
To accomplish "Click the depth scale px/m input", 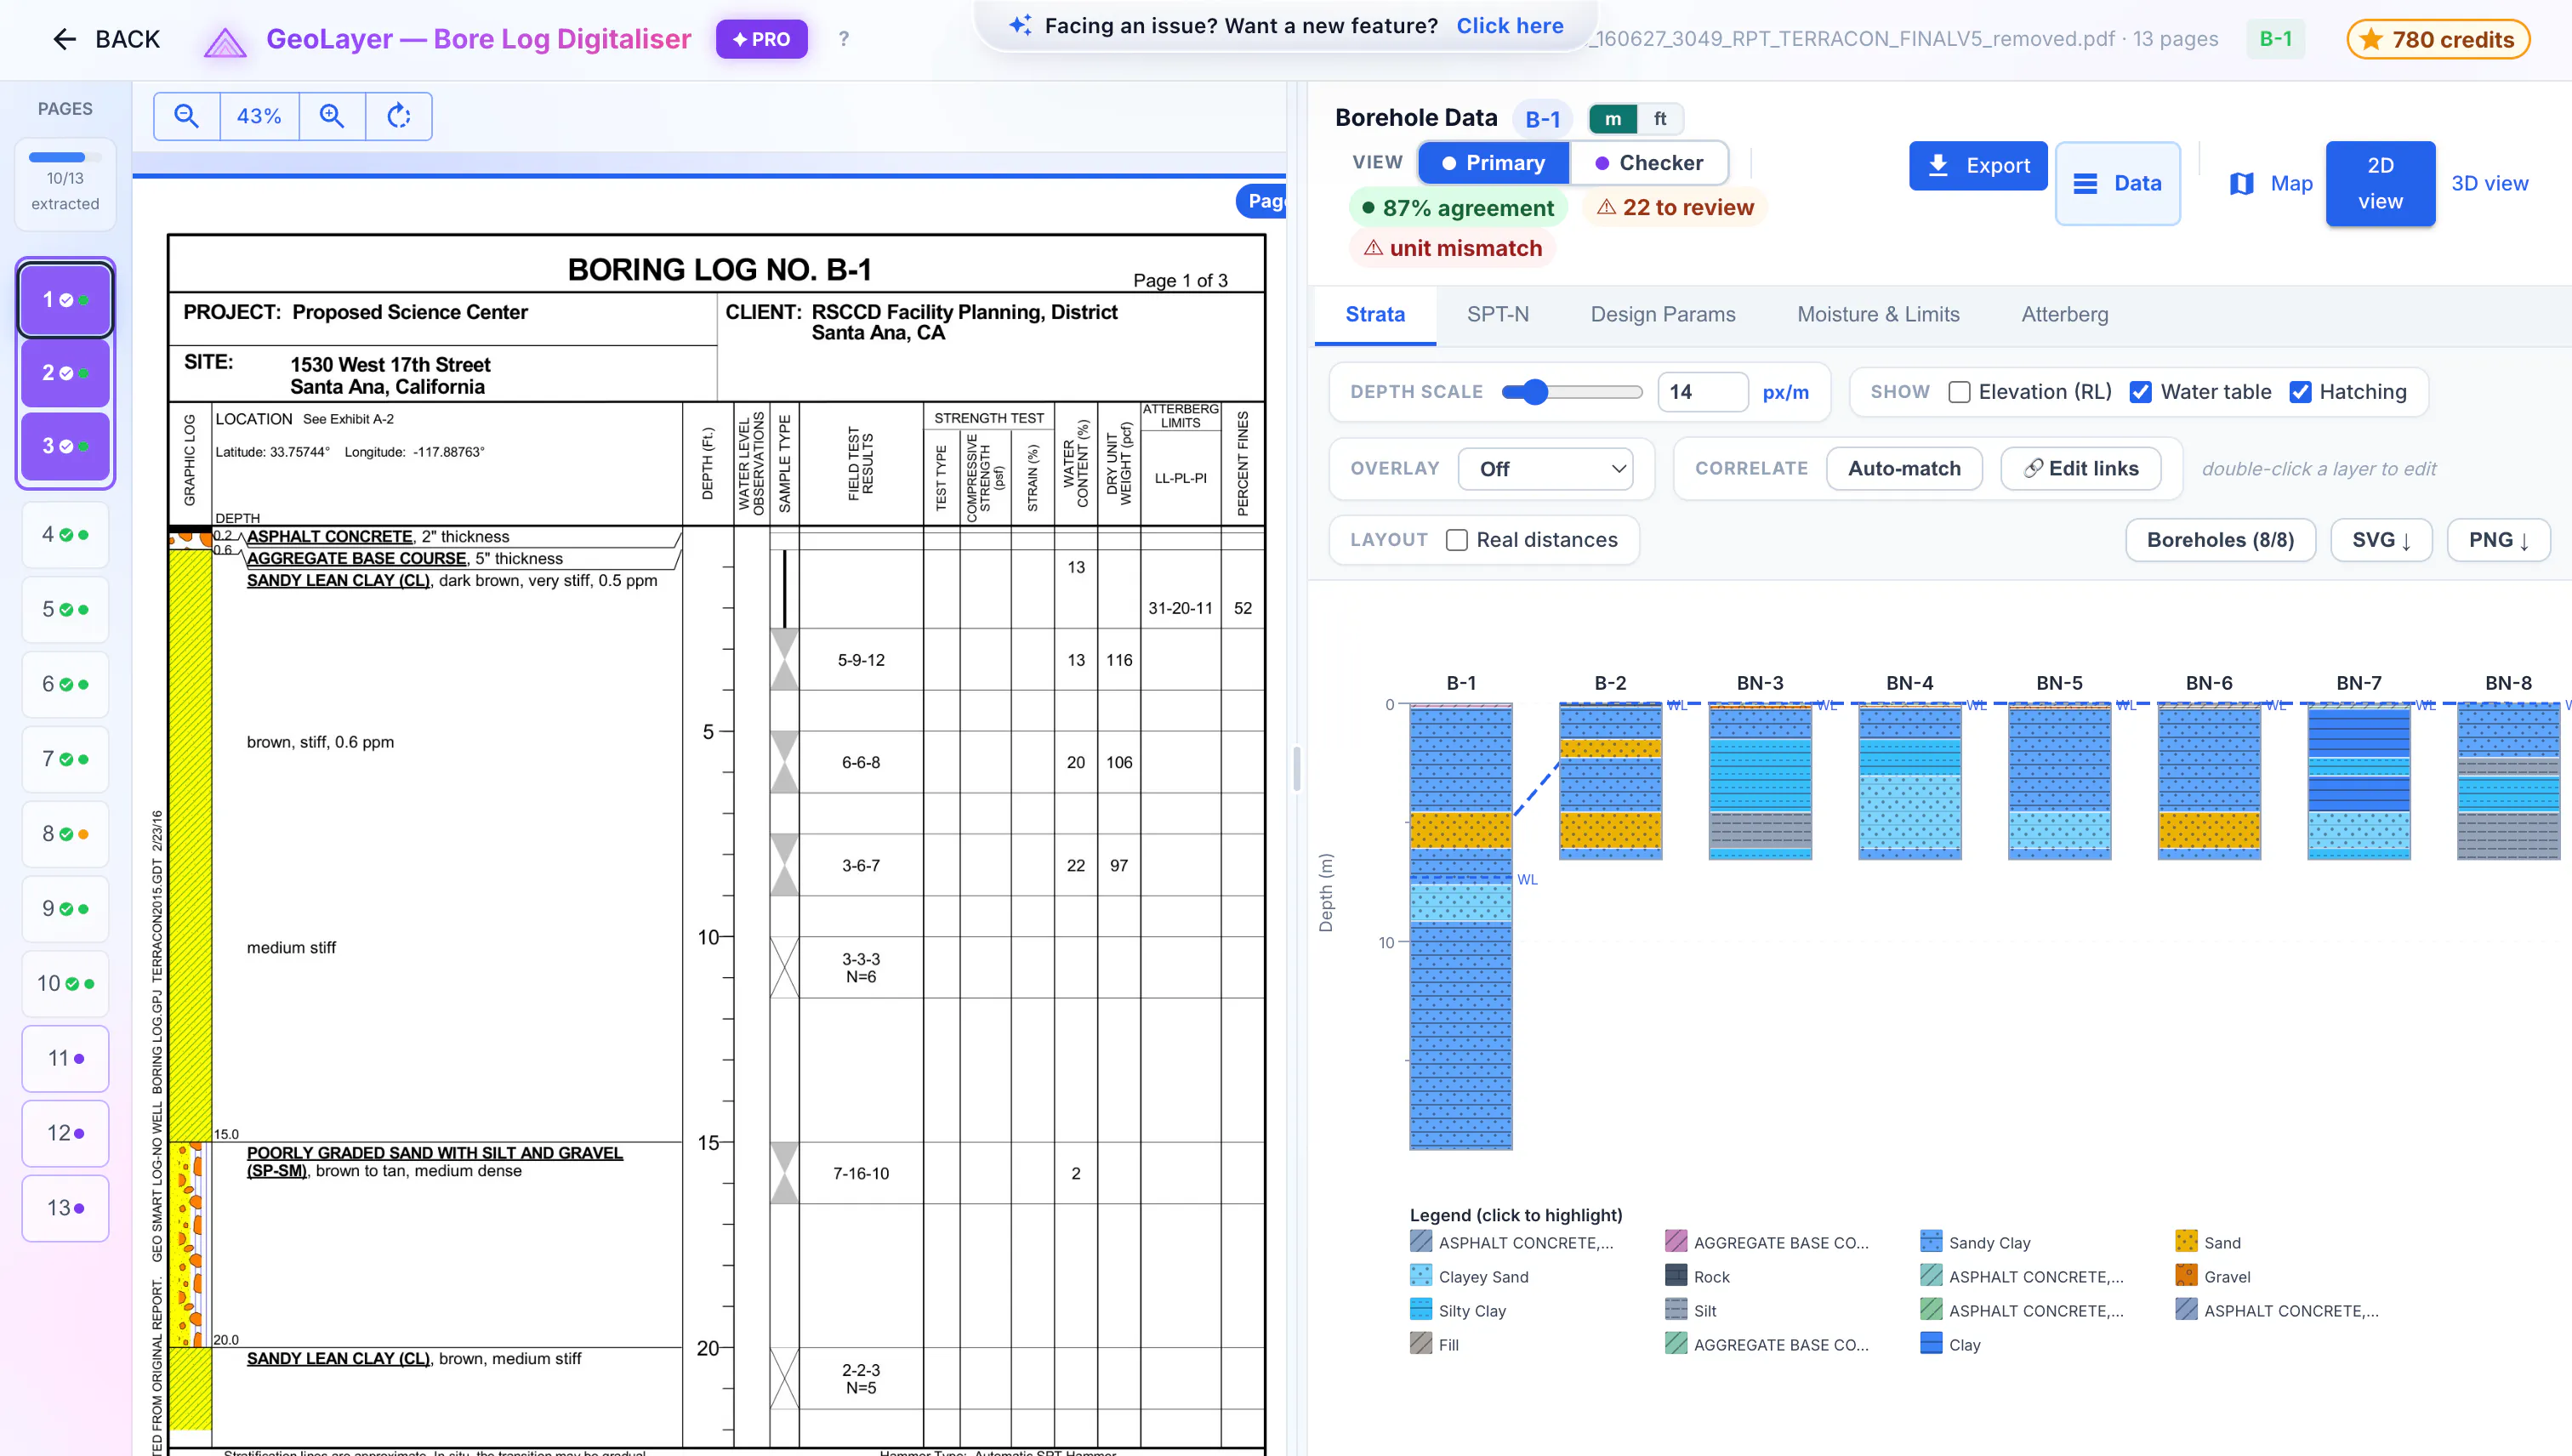I will pyautogui.click(x=1702, y=392).
